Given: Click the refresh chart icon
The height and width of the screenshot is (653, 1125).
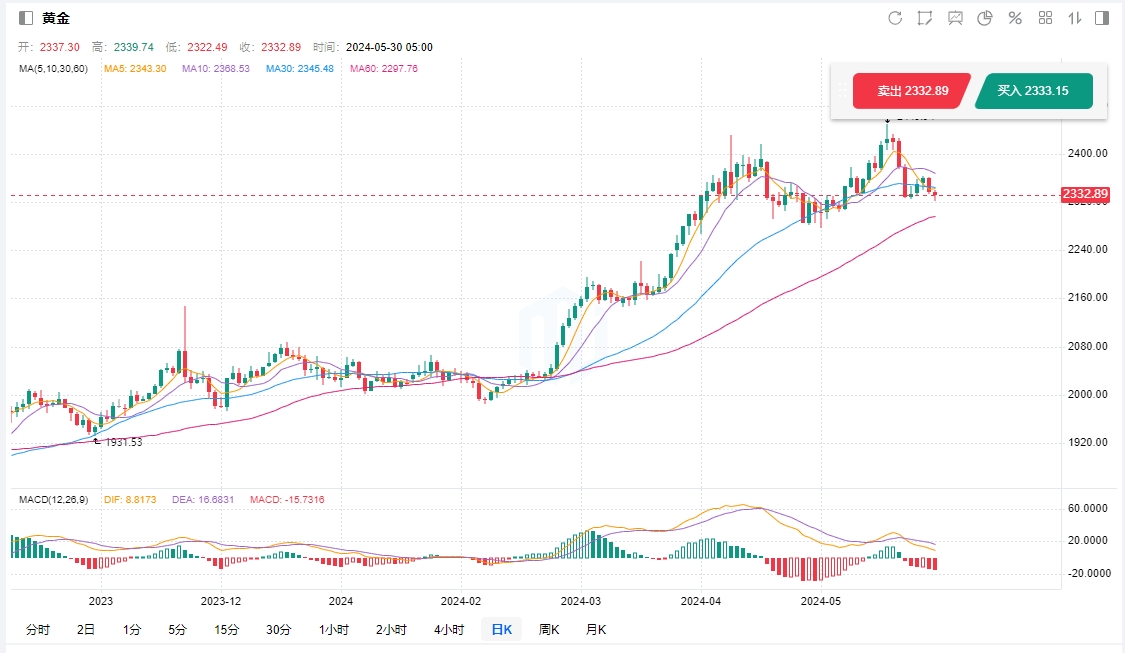Looking at the screenshot, I should click(895, 18).
